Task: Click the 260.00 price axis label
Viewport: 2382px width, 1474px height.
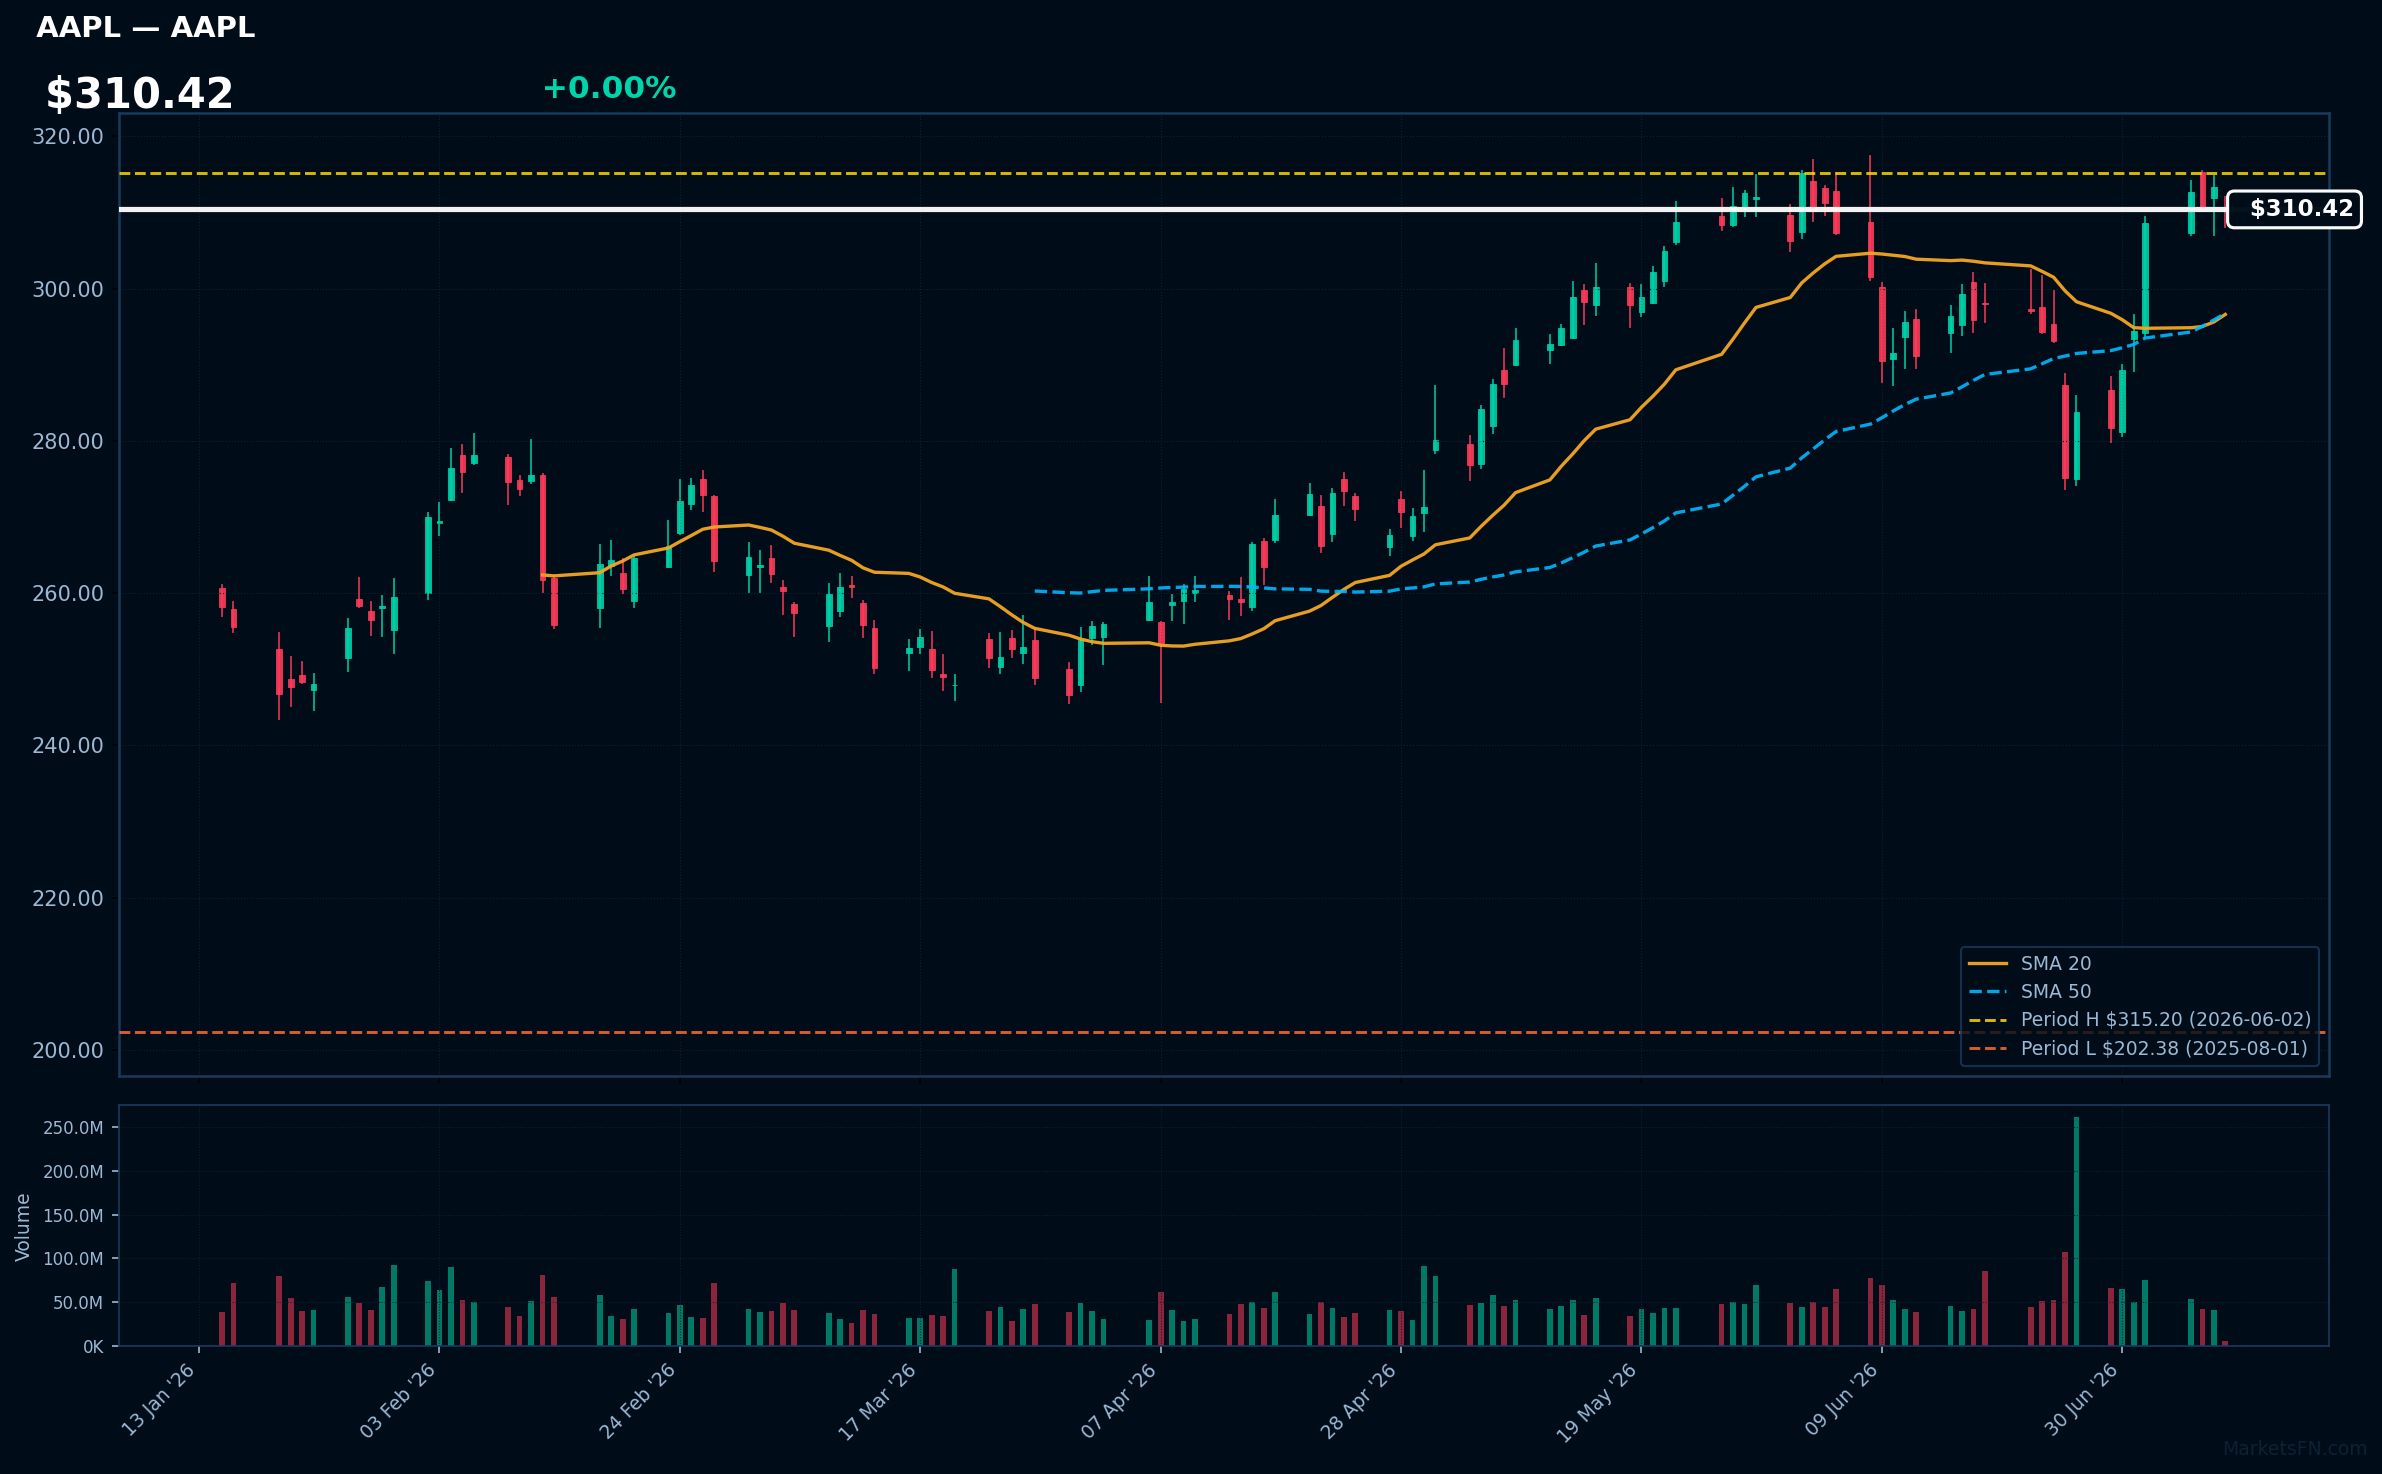Action: pos(68,594)
